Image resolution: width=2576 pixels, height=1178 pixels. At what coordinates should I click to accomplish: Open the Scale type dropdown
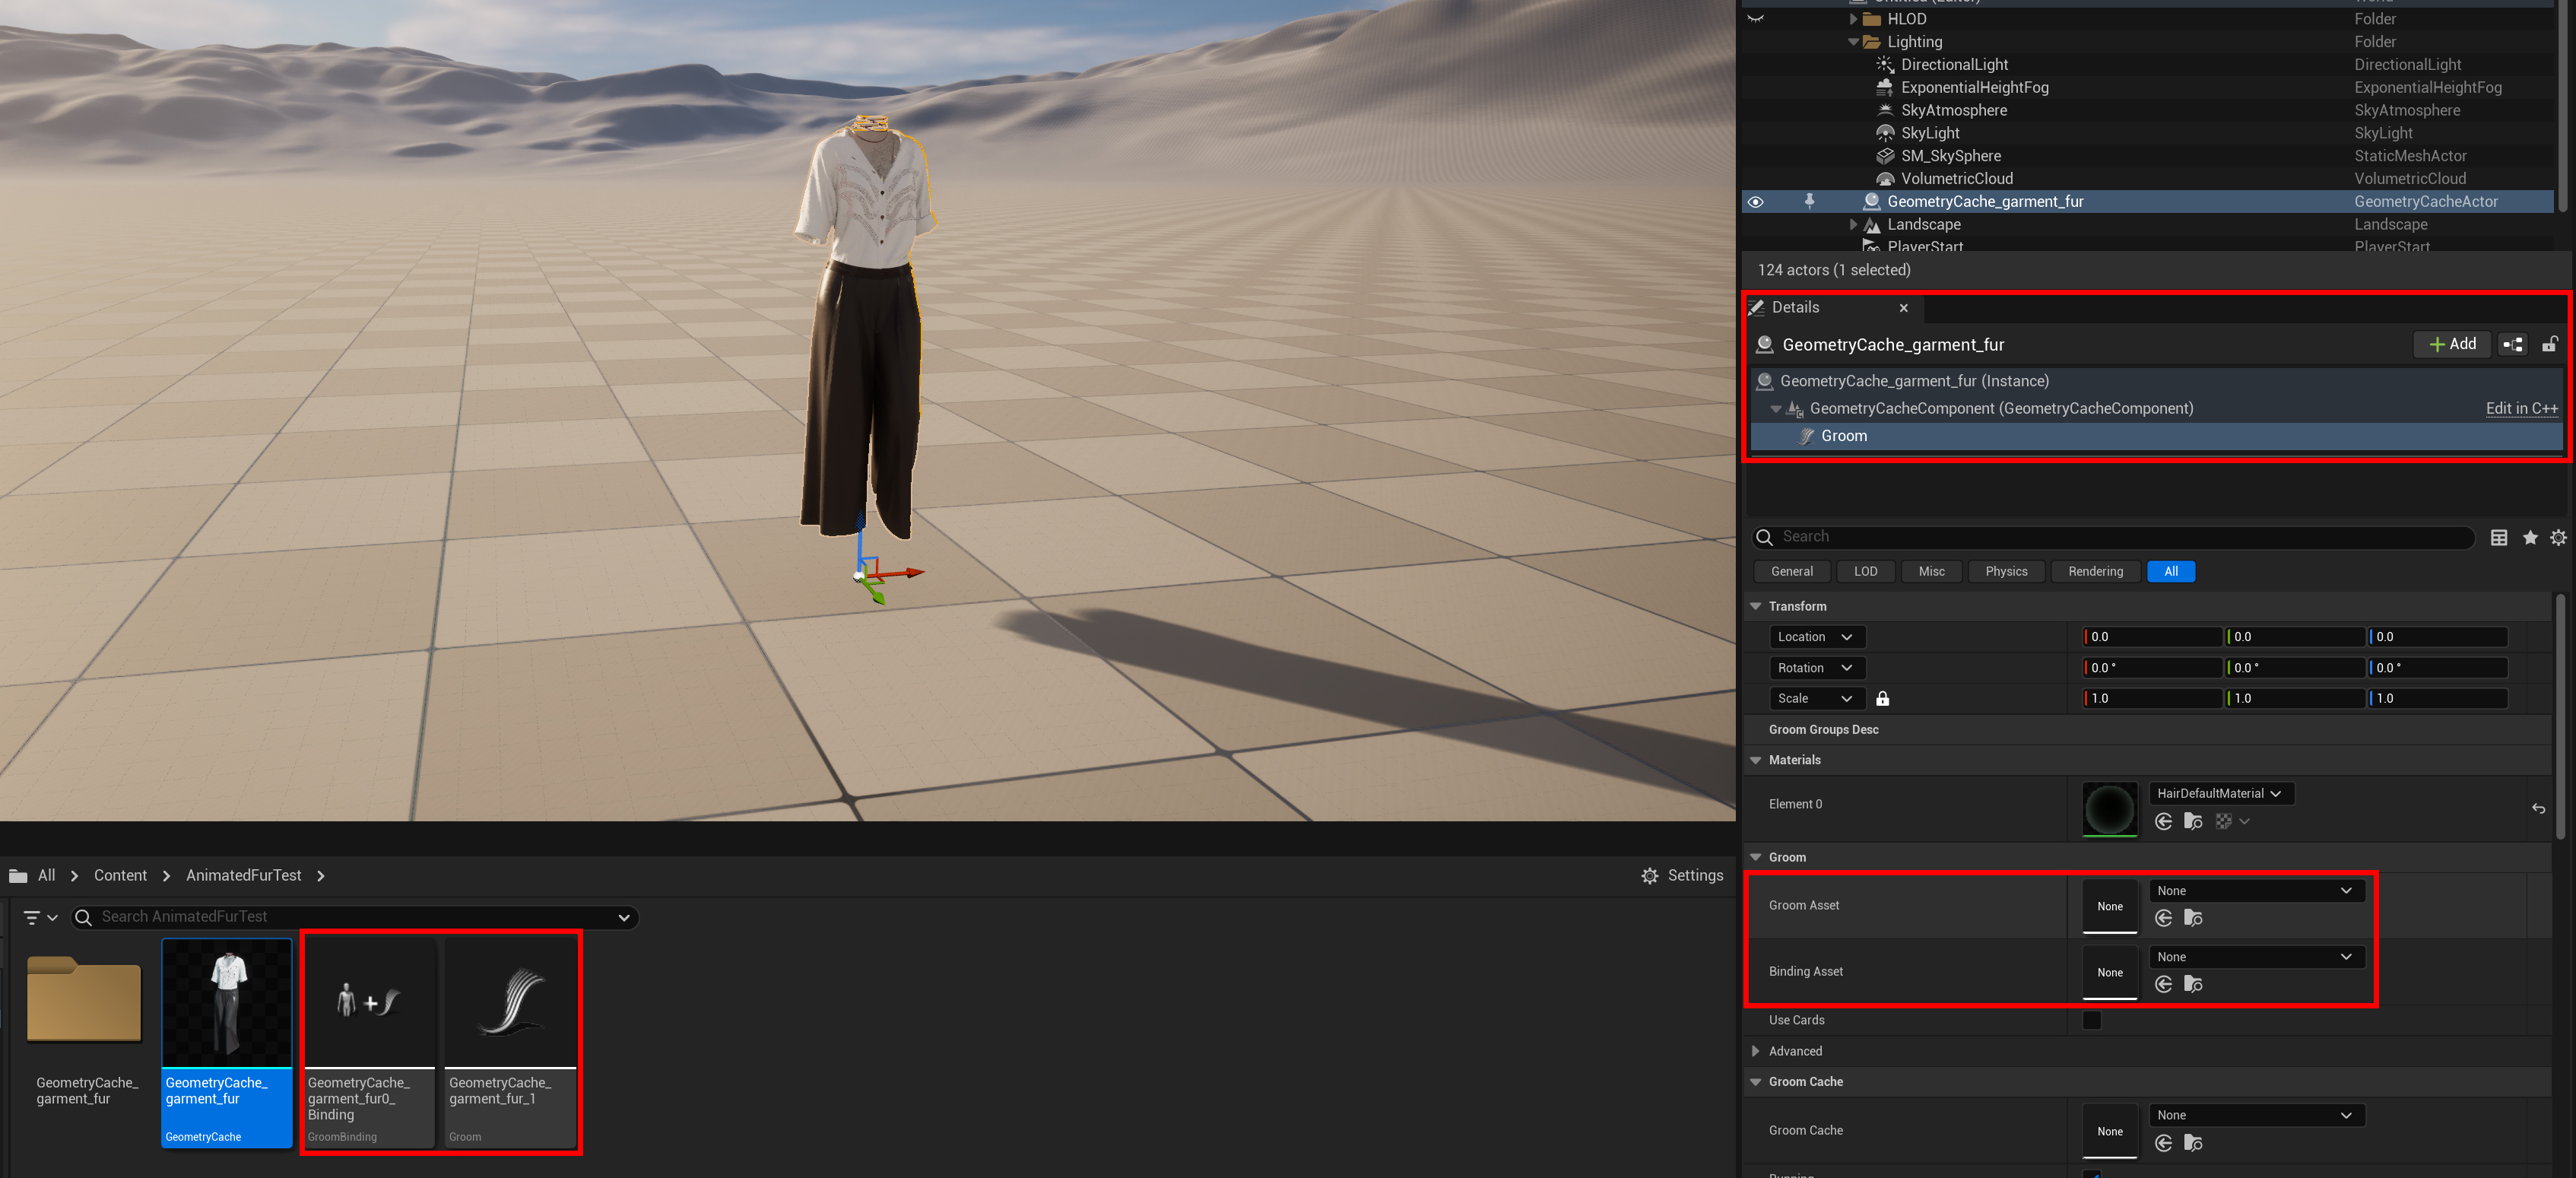pyautogui.click(x=1817, y=699)
